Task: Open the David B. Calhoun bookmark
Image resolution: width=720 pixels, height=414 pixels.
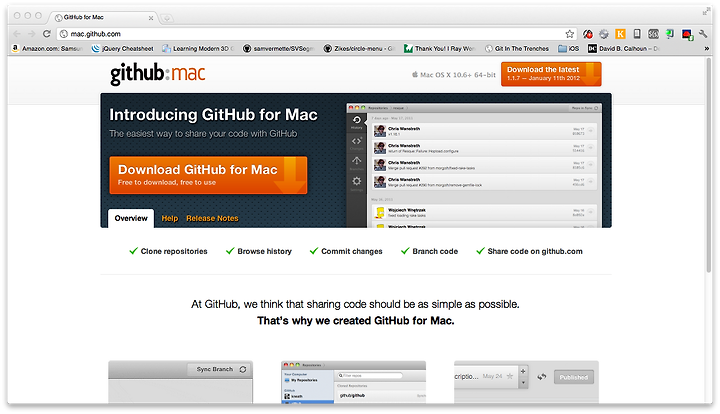Action: 624,49
